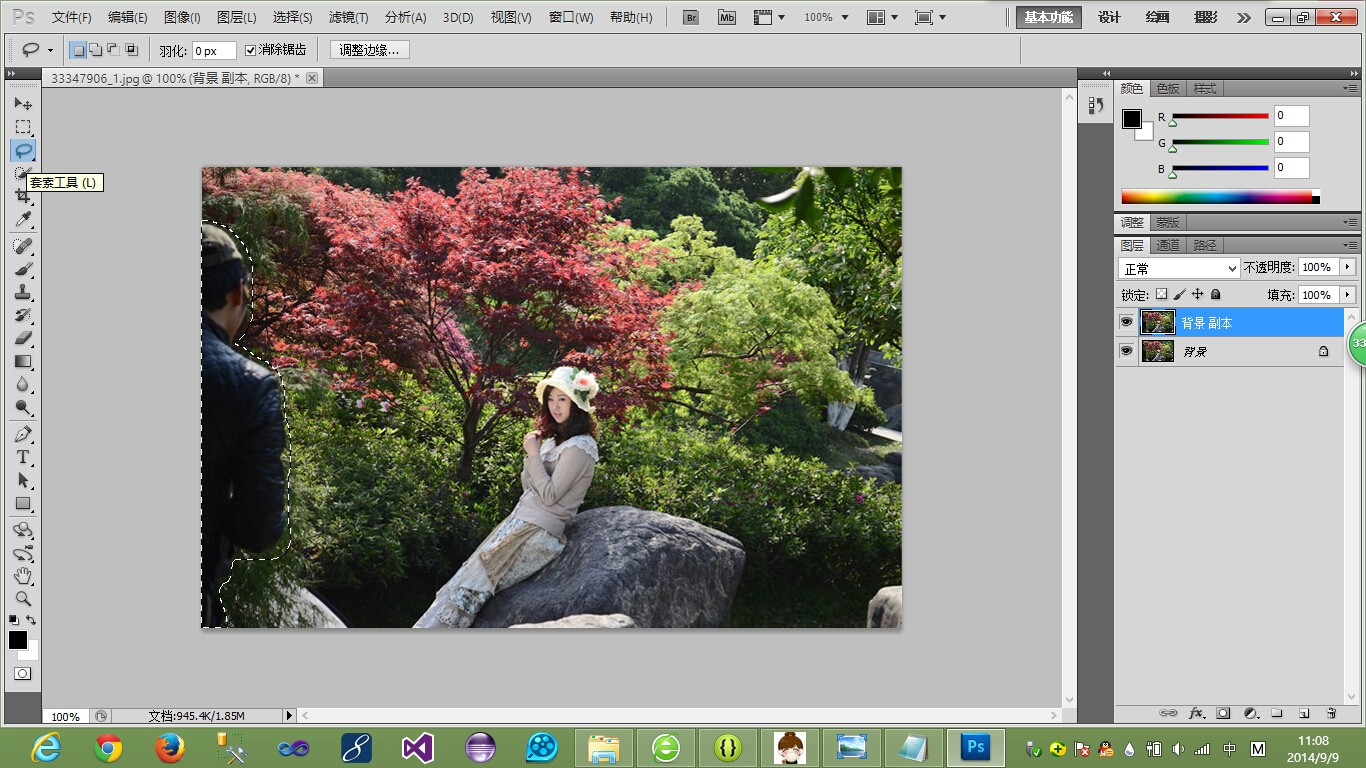The image size is (1366, 768).
Task: Select the Gradient tool
Action: click(x=23, y=361)
